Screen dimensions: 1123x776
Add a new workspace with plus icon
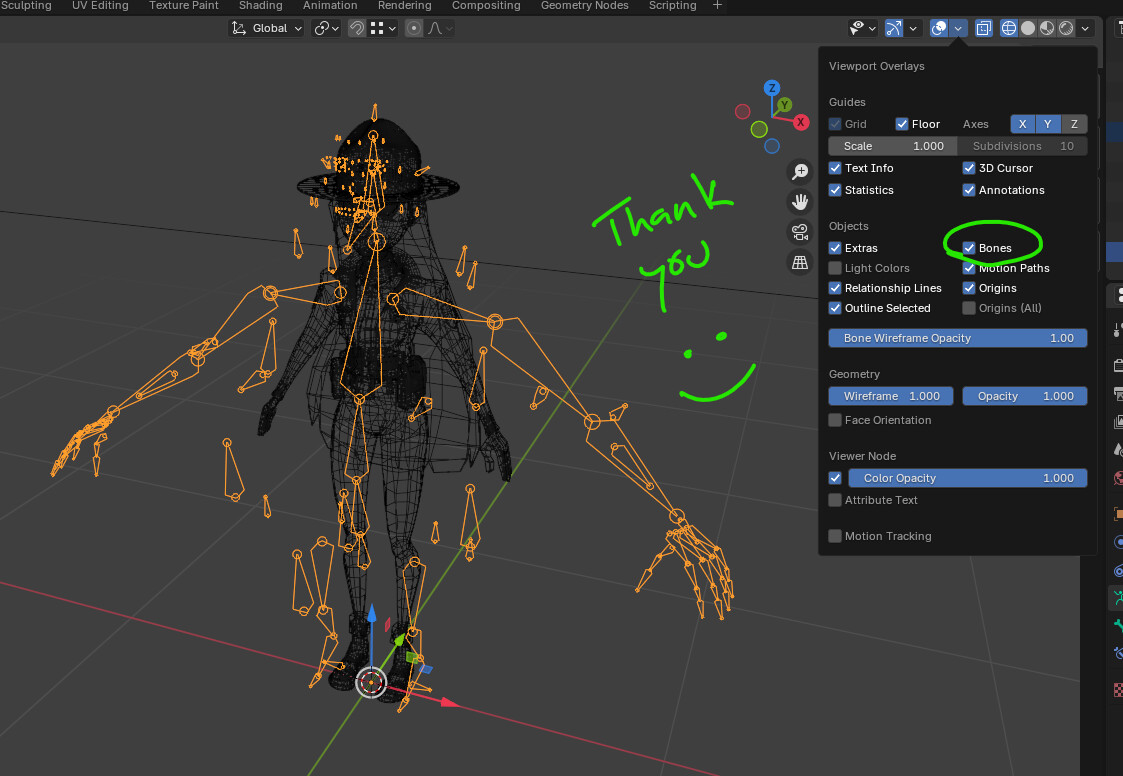pos(718,6)
